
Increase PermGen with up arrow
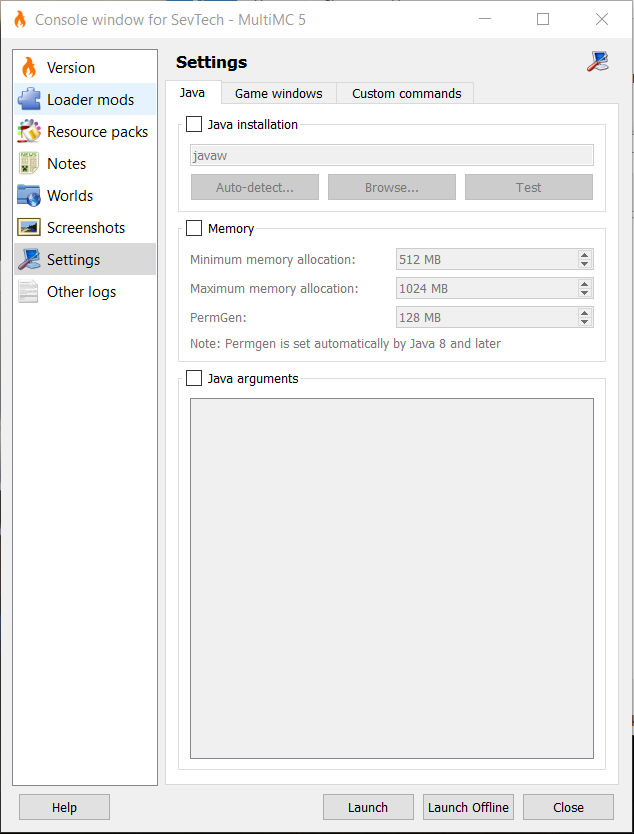point(585,313)
